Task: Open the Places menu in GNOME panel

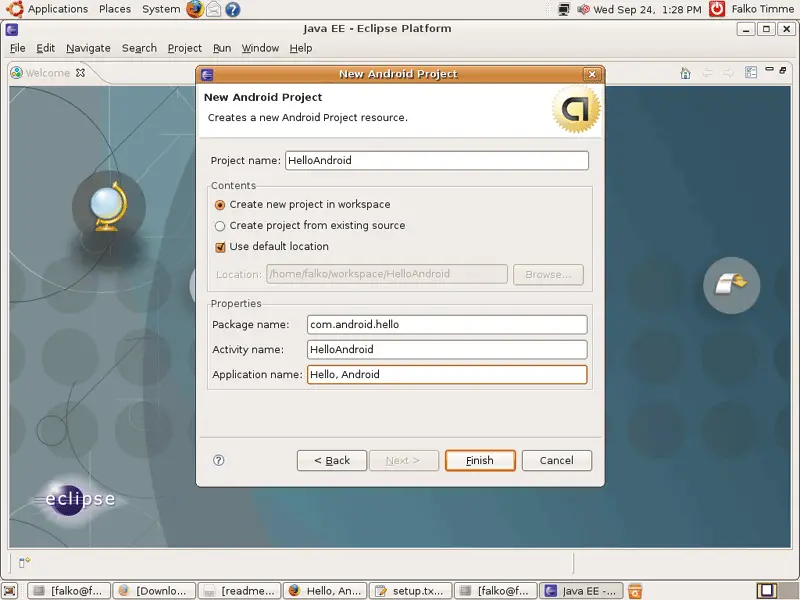Action: (x=115, y=9)
